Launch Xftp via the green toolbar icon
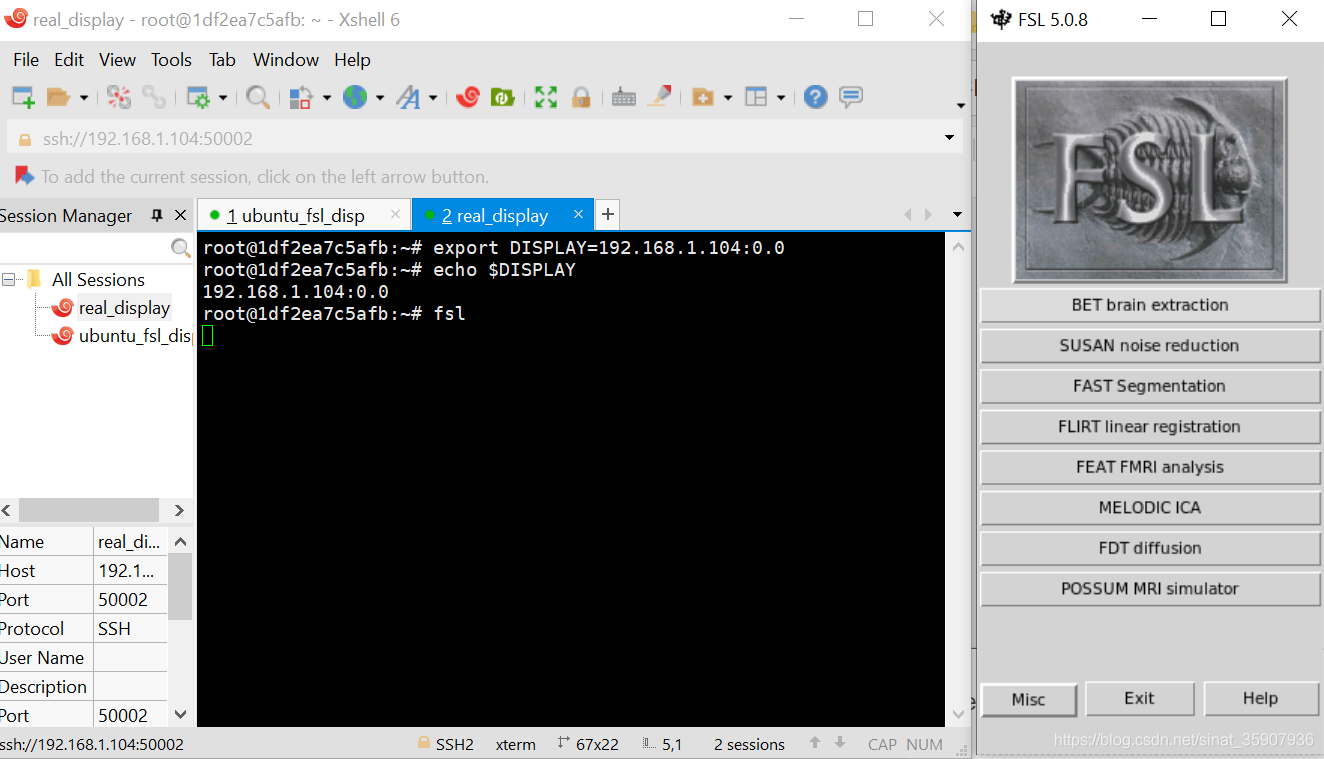Viewport: 1324px width, 759px height. (502, 97)
